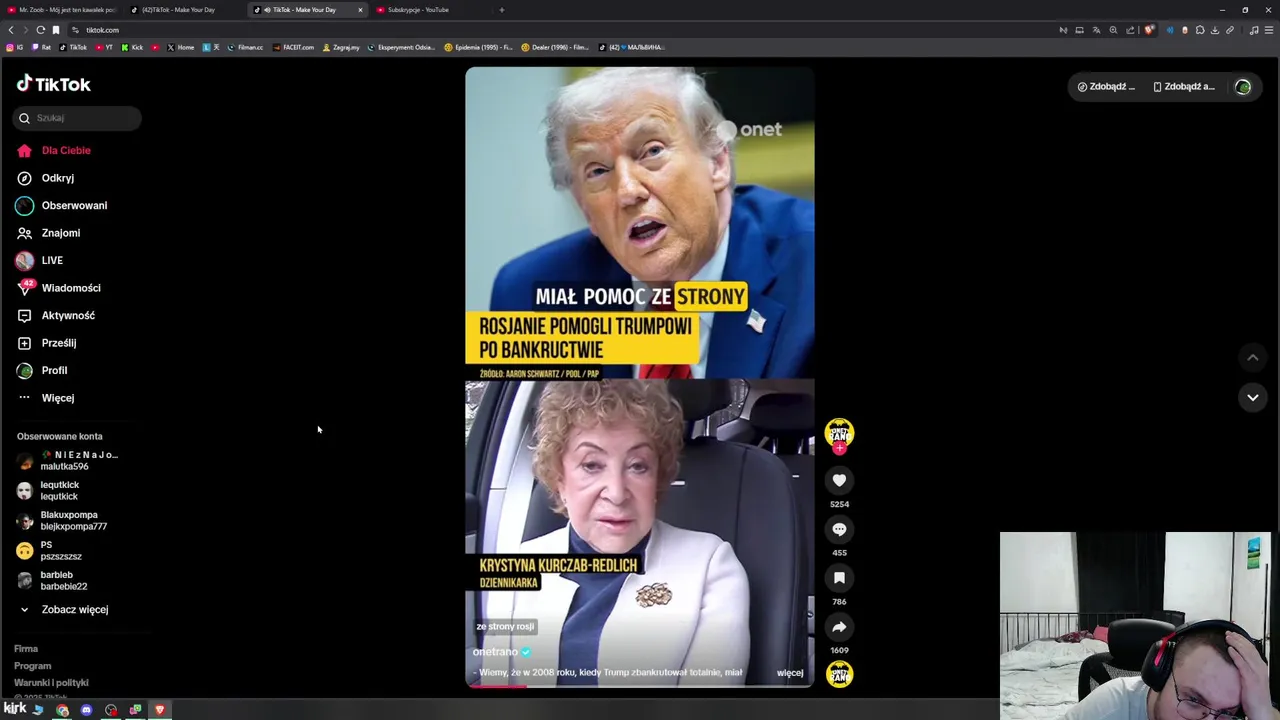Open the media control music note
The height and width of the screenshot is (720, 1280).
1254,30
